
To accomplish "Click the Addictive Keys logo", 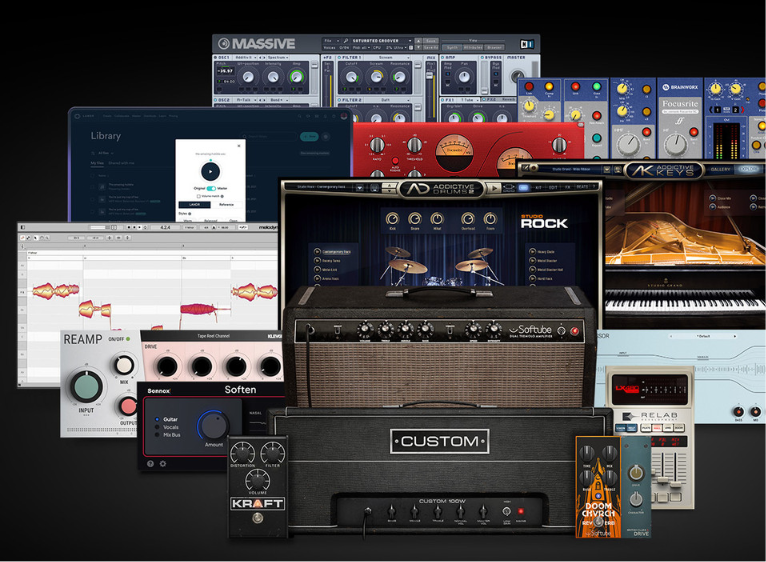I will 663,171.
